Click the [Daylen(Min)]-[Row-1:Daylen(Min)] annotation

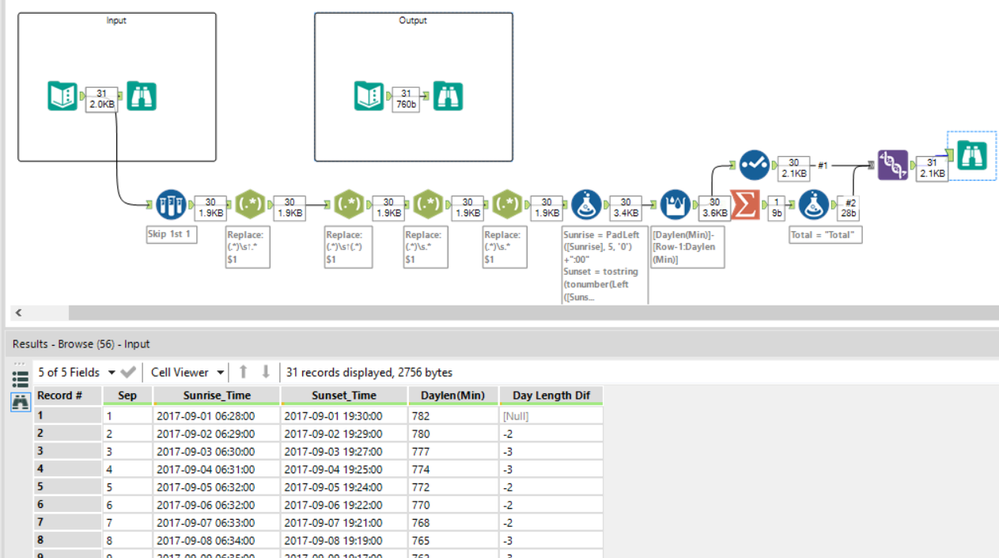[x=687, y=247]
